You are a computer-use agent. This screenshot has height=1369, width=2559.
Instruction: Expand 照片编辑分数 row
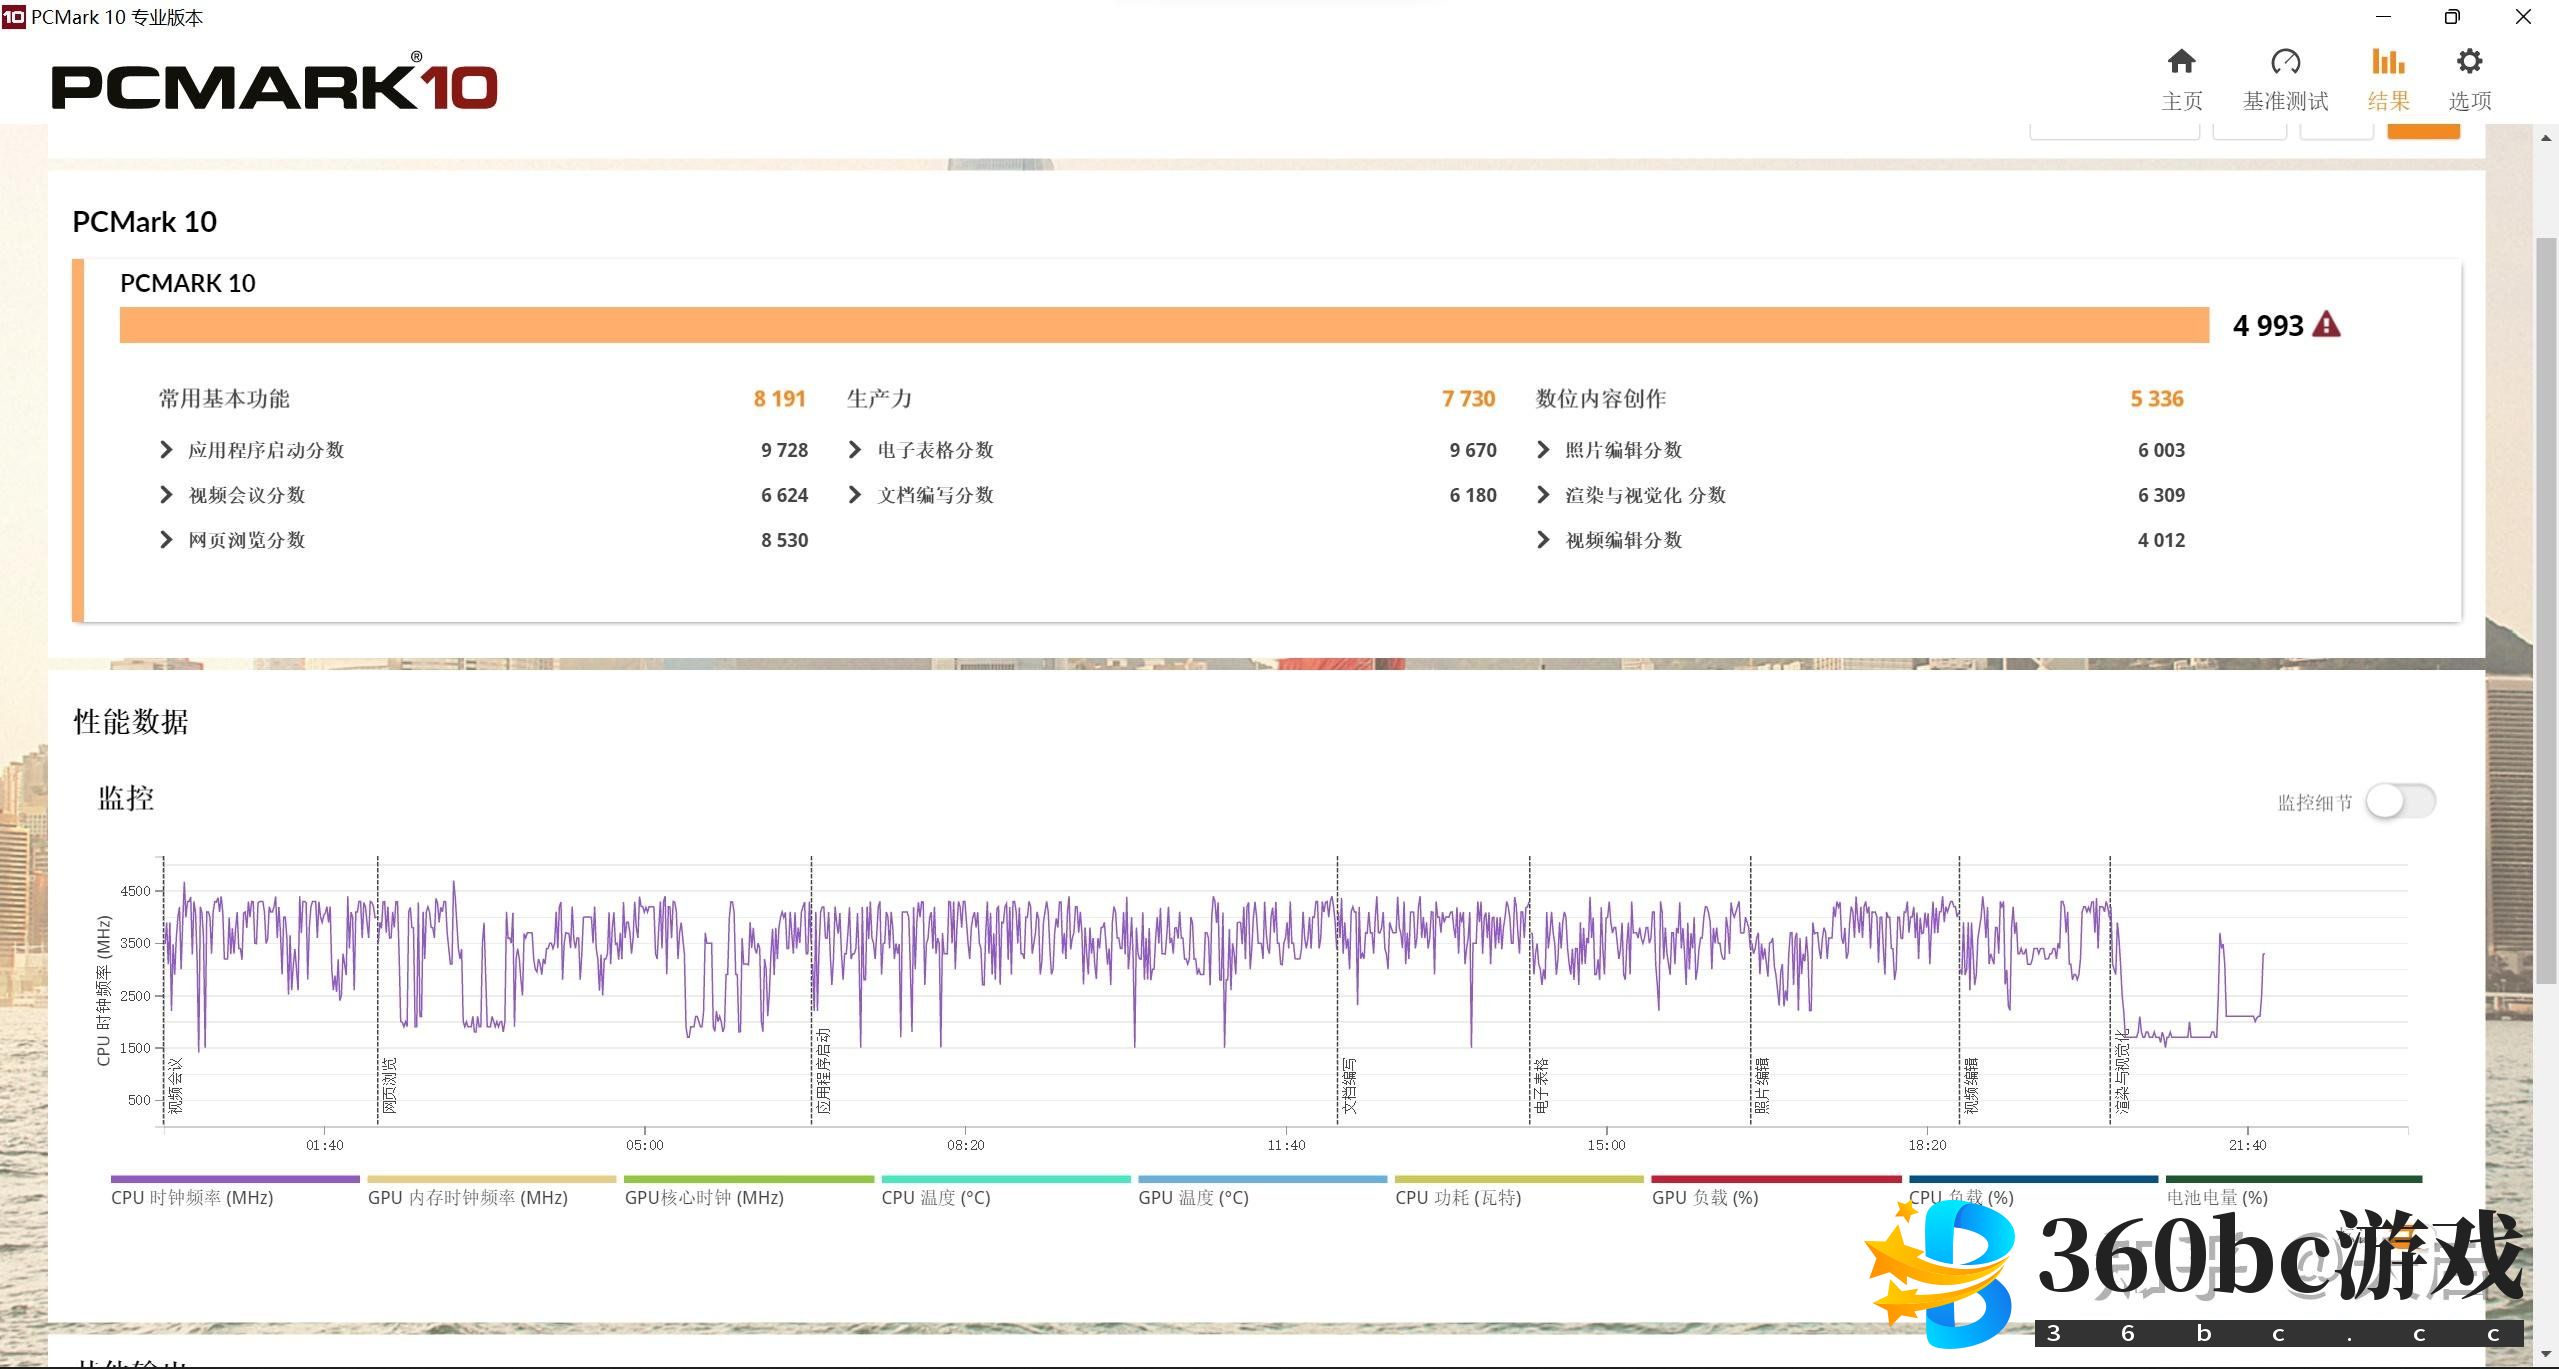tap(1543, 450)
